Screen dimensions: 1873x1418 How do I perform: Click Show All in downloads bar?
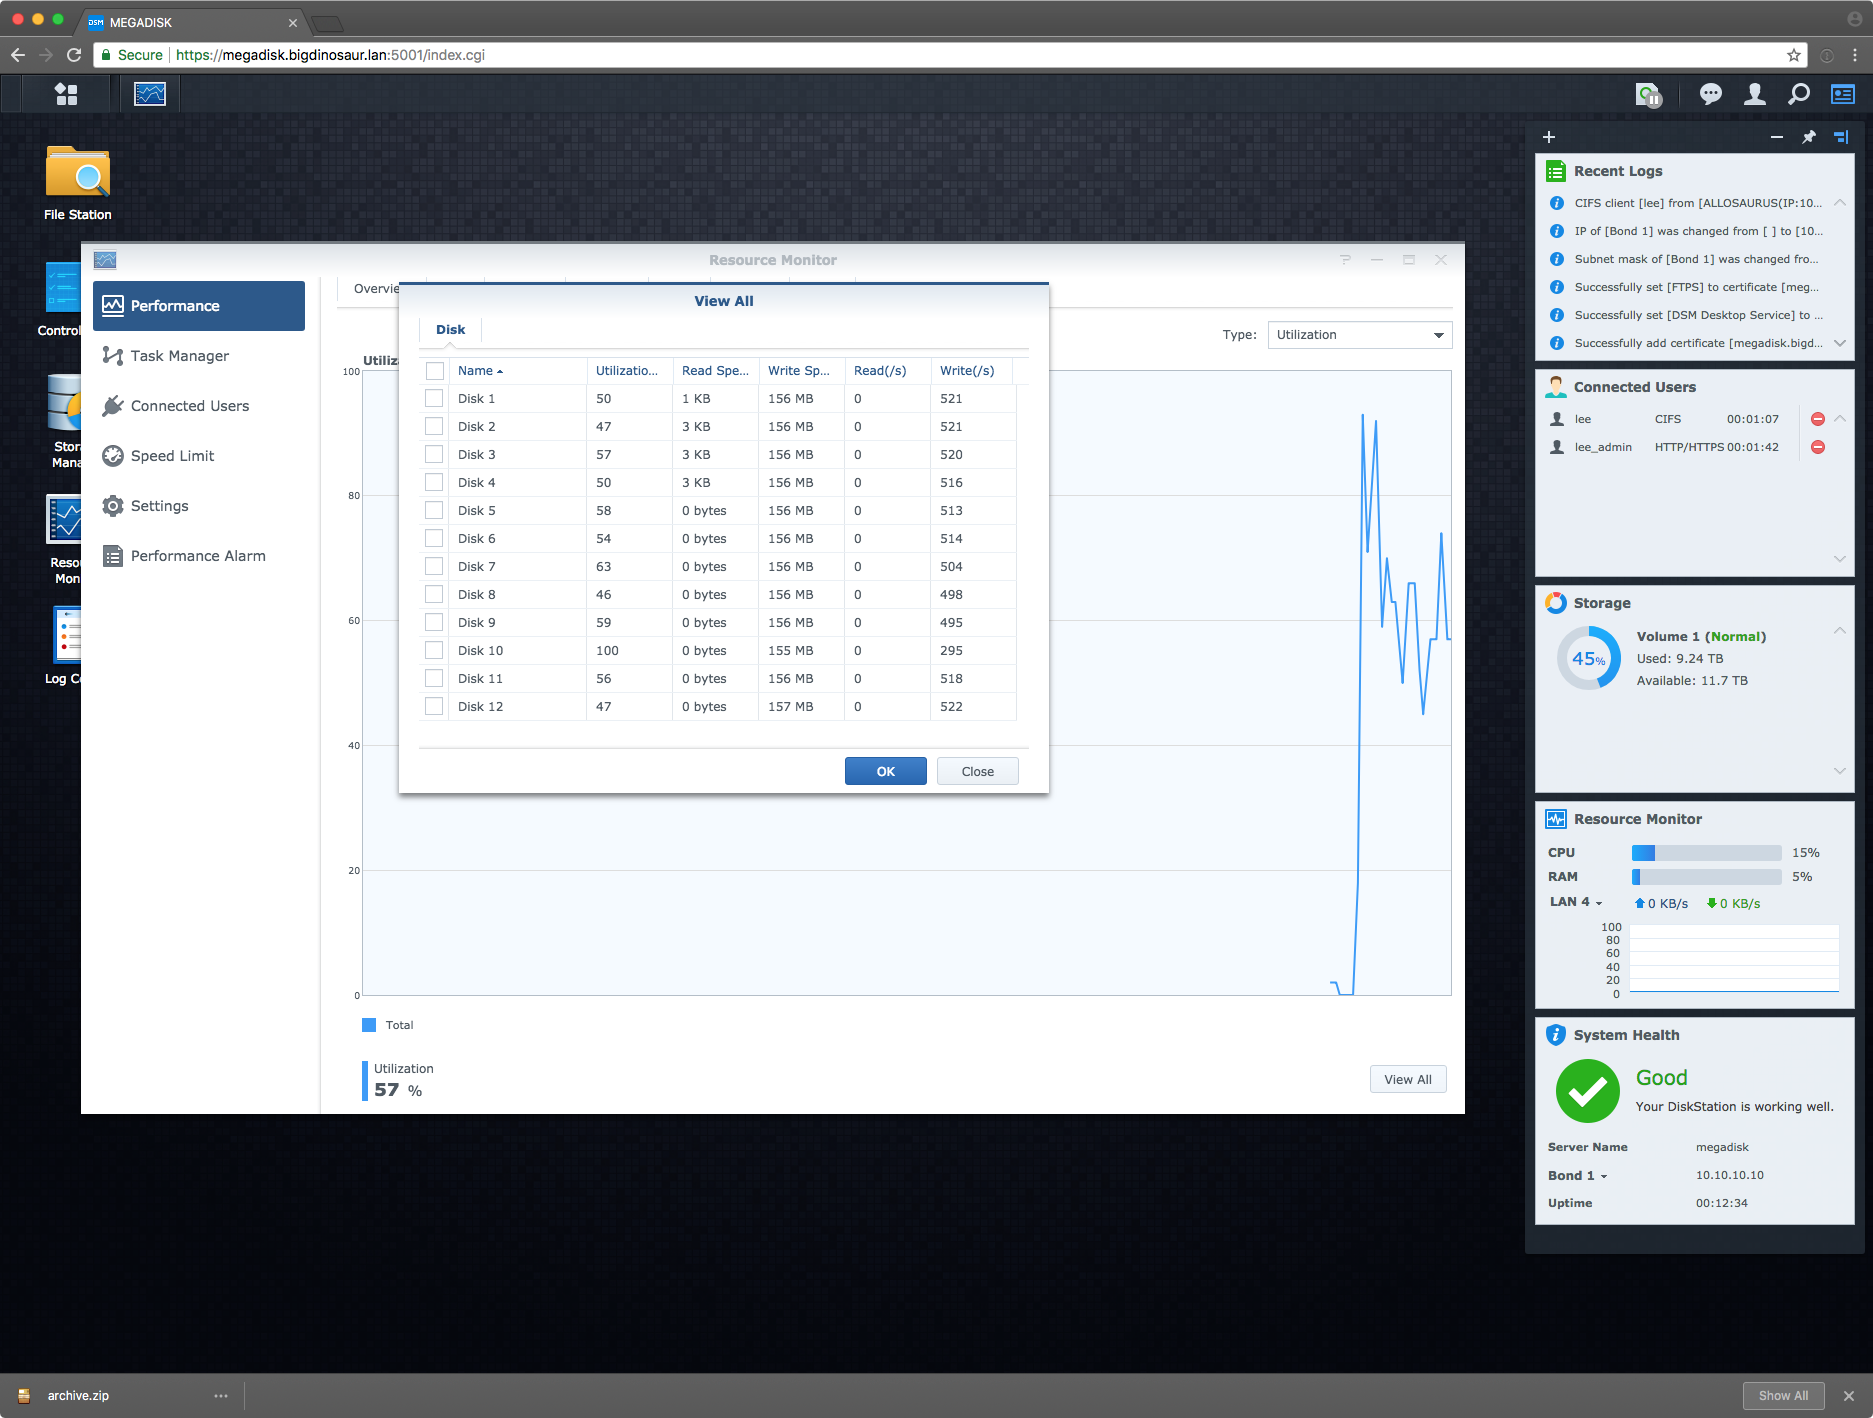point(1783,1395)
